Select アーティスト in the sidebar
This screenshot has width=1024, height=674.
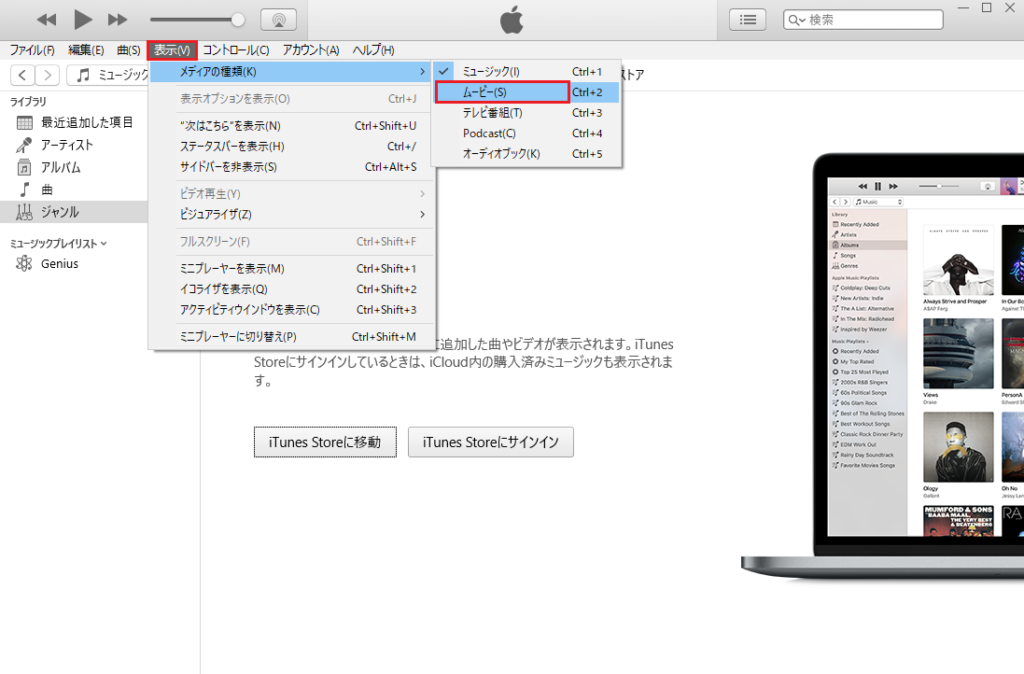pos(74,145)
